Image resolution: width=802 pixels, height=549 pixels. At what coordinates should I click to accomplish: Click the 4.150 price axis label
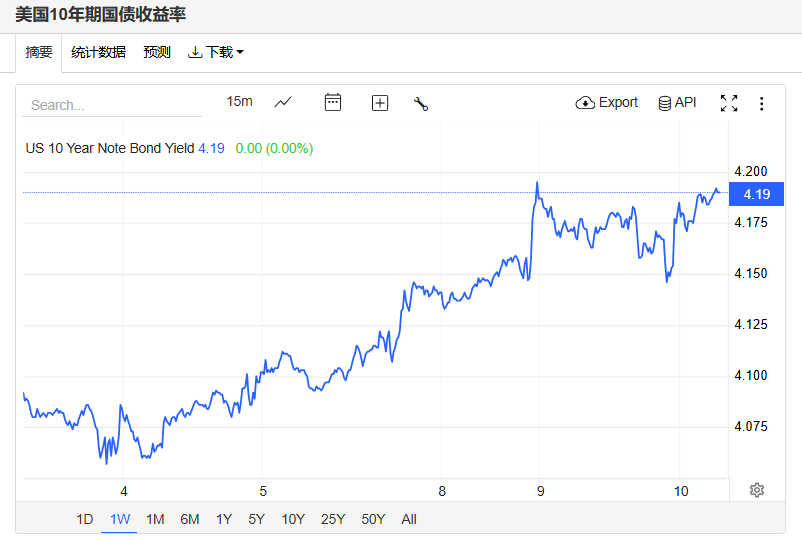tap(751, 273)
